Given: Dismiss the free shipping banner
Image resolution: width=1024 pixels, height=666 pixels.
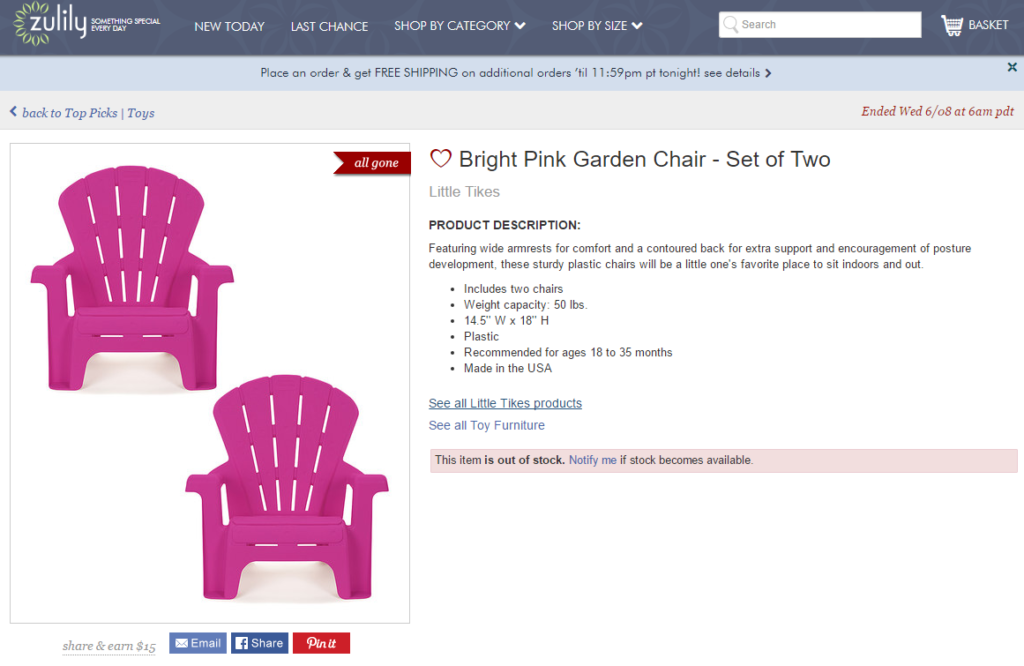Looking at the screenshot, I should coord(1012,67).
